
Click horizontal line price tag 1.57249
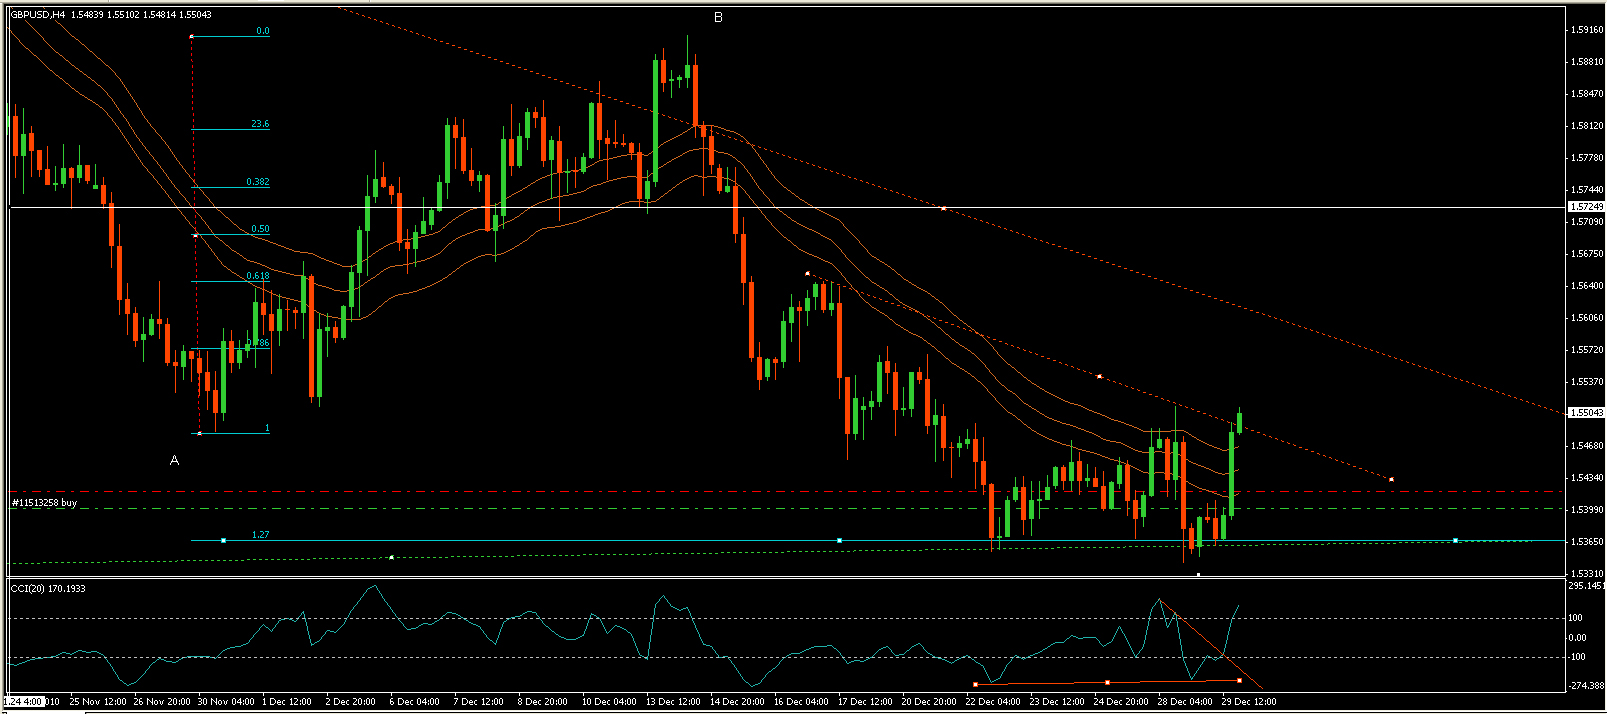point(1586,207)
